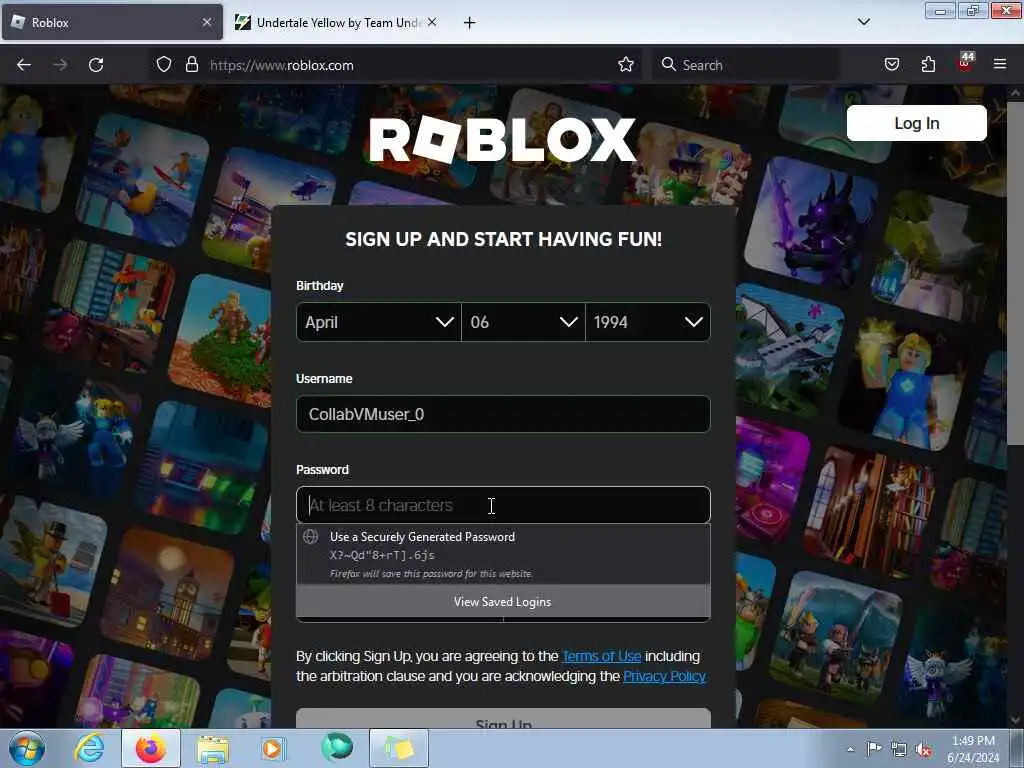Show hidden system tray icons
Viewport: 1024px width, 768px height.
coord(850,749)
